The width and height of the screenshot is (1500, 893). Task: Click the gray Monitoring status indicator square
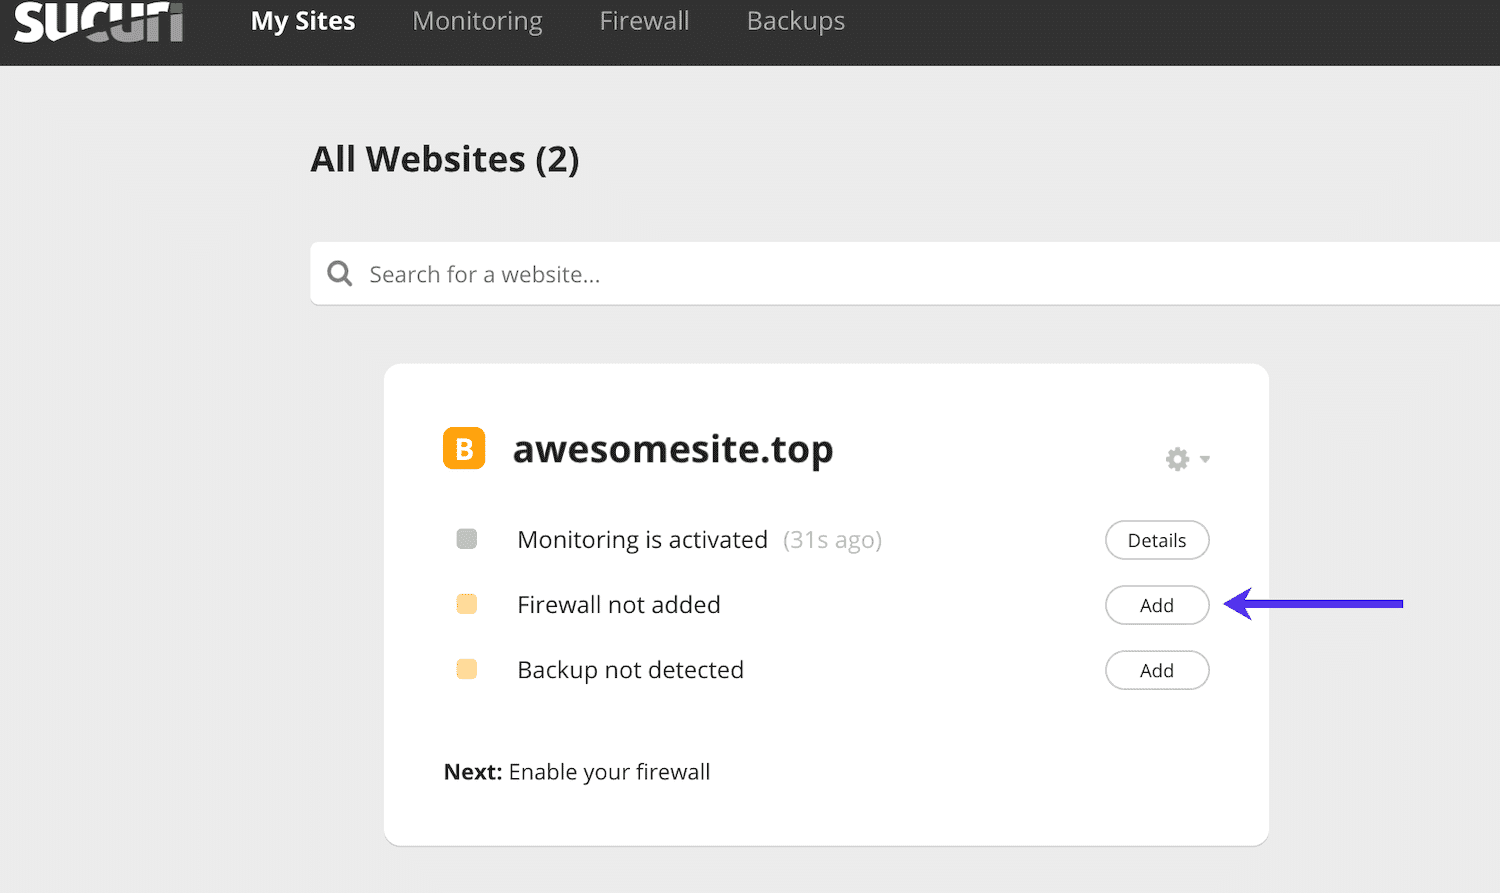(467, 539)
